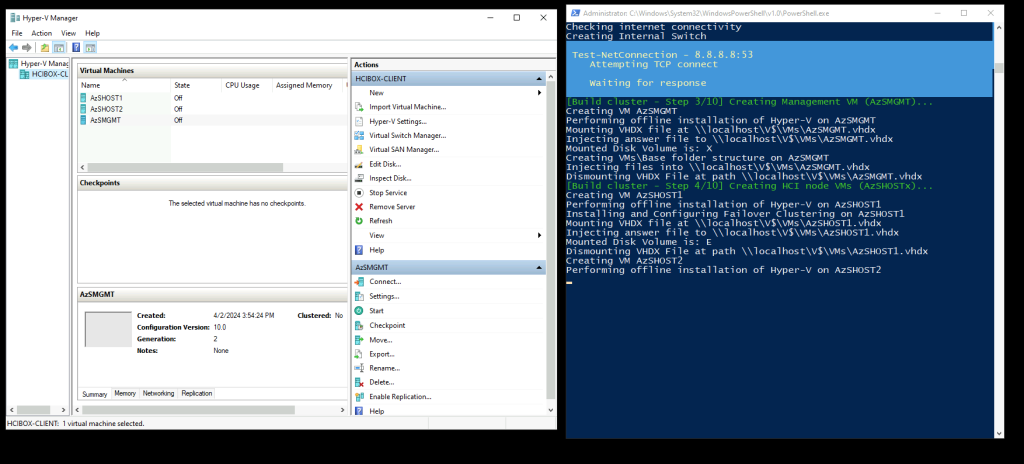Open the Help menu in the menu bar
The width and height of the screenshot is (1024, 464).
93,33
